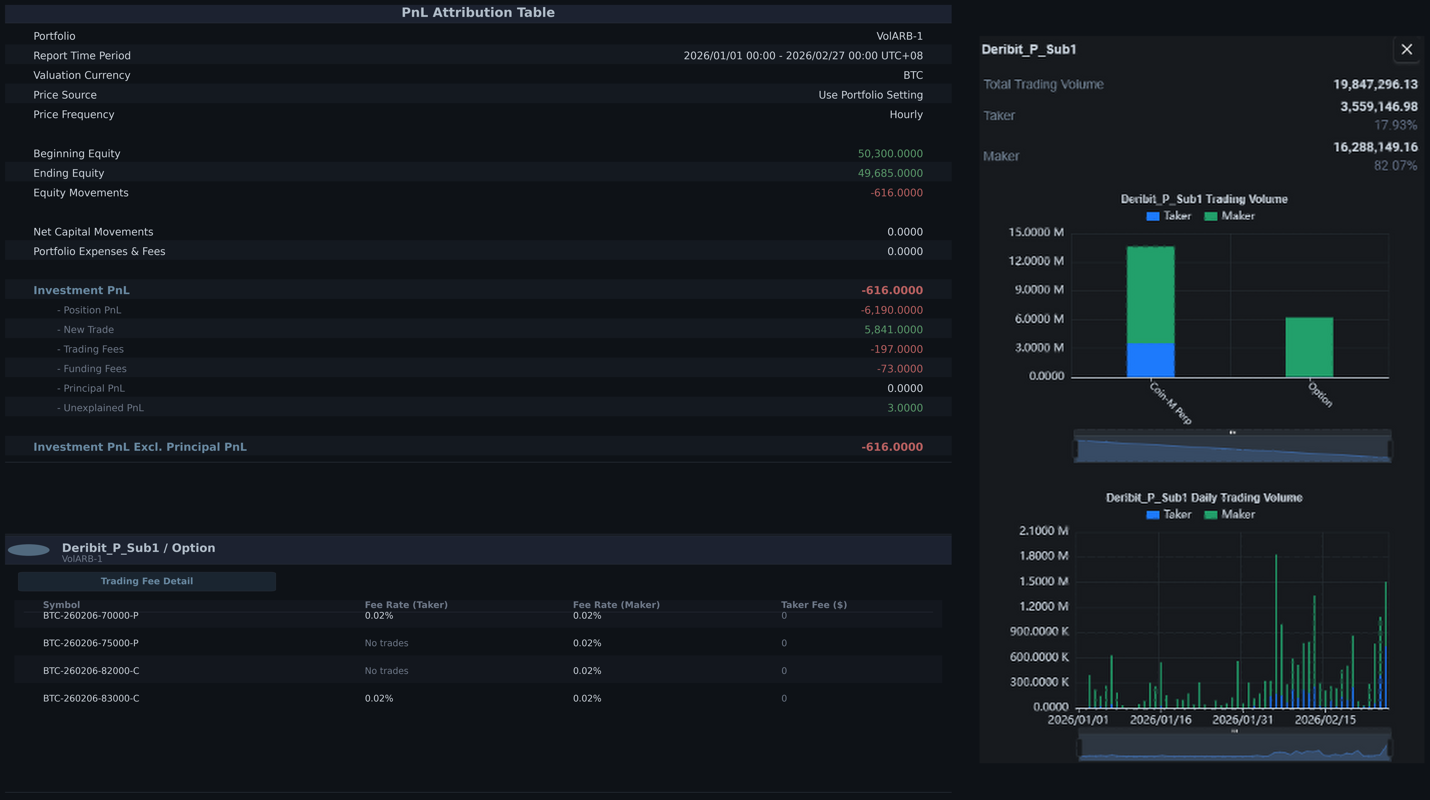The height and width of the screenshot is (800, 1430).
Task: Click the Maker volume value 16,288,149.16
Action: point(1375,147)
